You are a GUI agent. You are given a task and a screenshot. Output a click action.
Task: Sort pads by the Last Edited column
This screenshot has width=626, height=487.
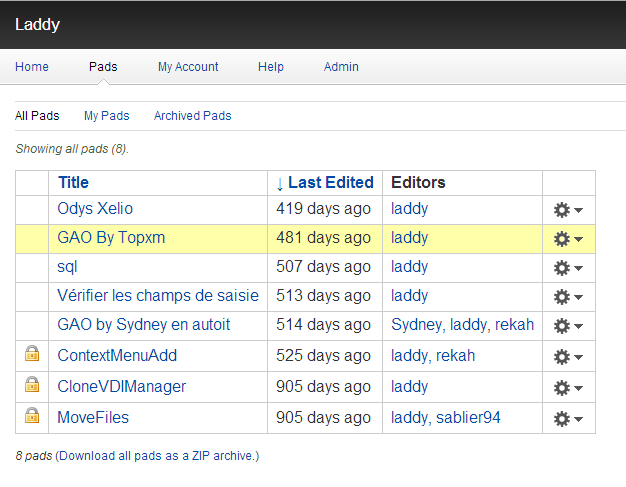[331, 182]
